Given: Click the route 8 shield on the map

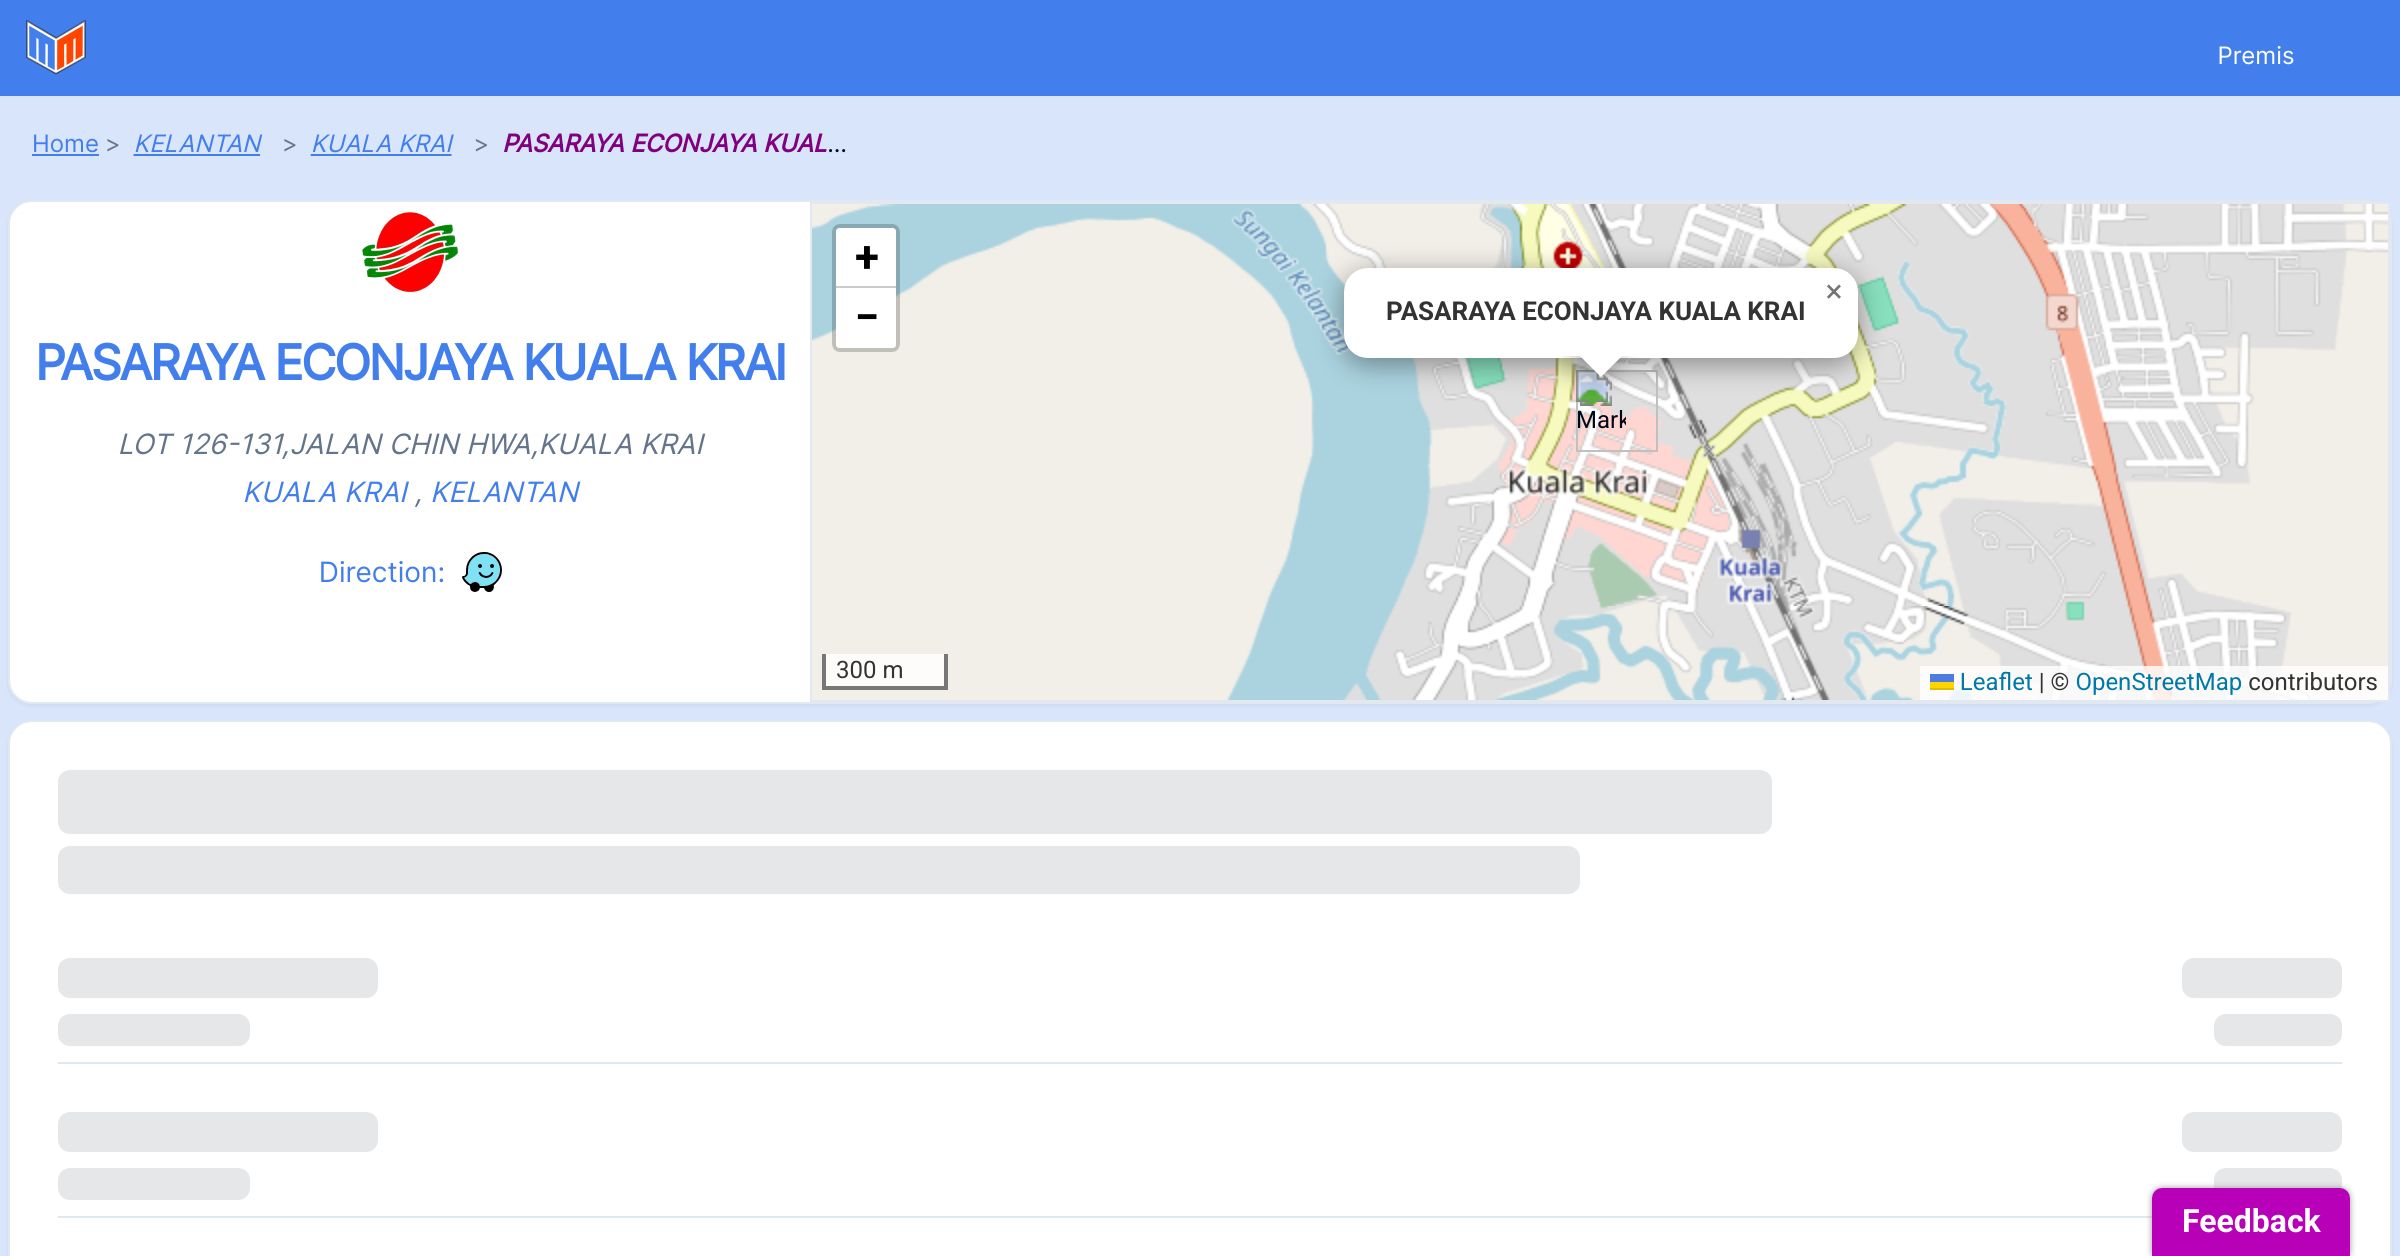Looking at the screenshot, I should tap(2061, 313).
